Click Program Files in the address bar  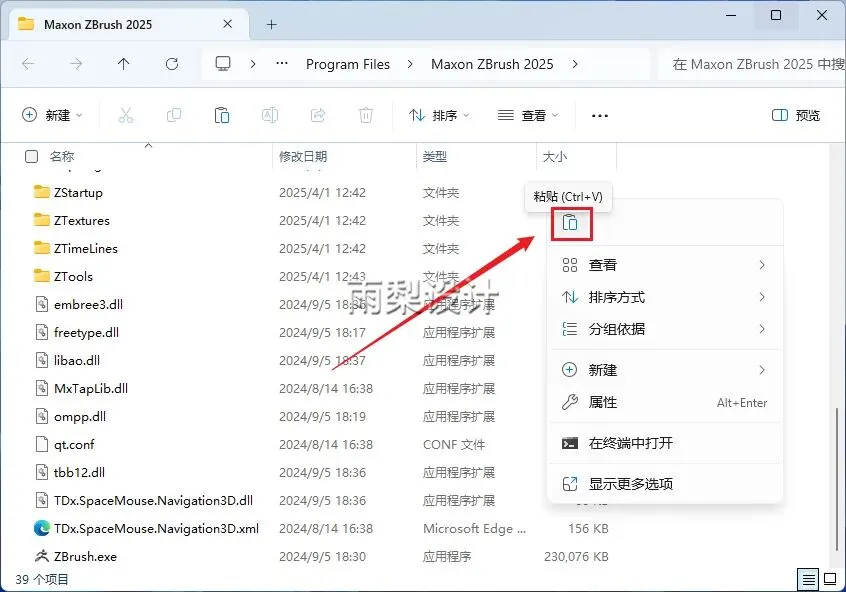pyautogui.click(x=348, y=64)
